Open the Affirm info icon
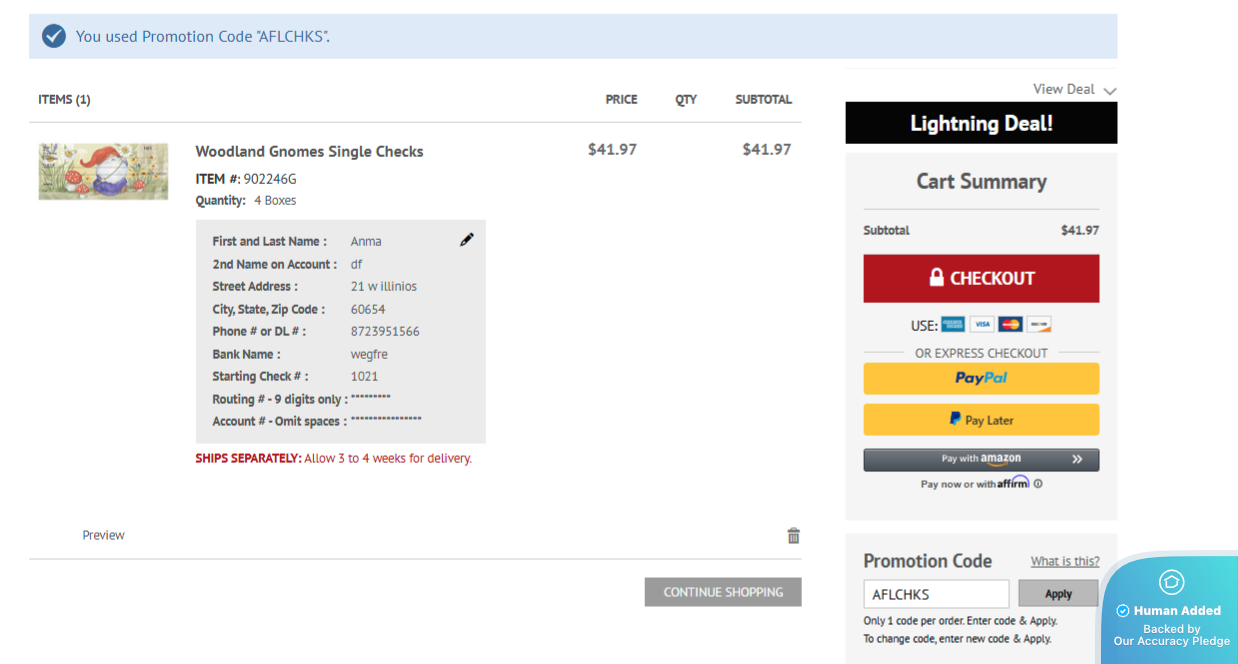1238x664 pixels. 1038,484
